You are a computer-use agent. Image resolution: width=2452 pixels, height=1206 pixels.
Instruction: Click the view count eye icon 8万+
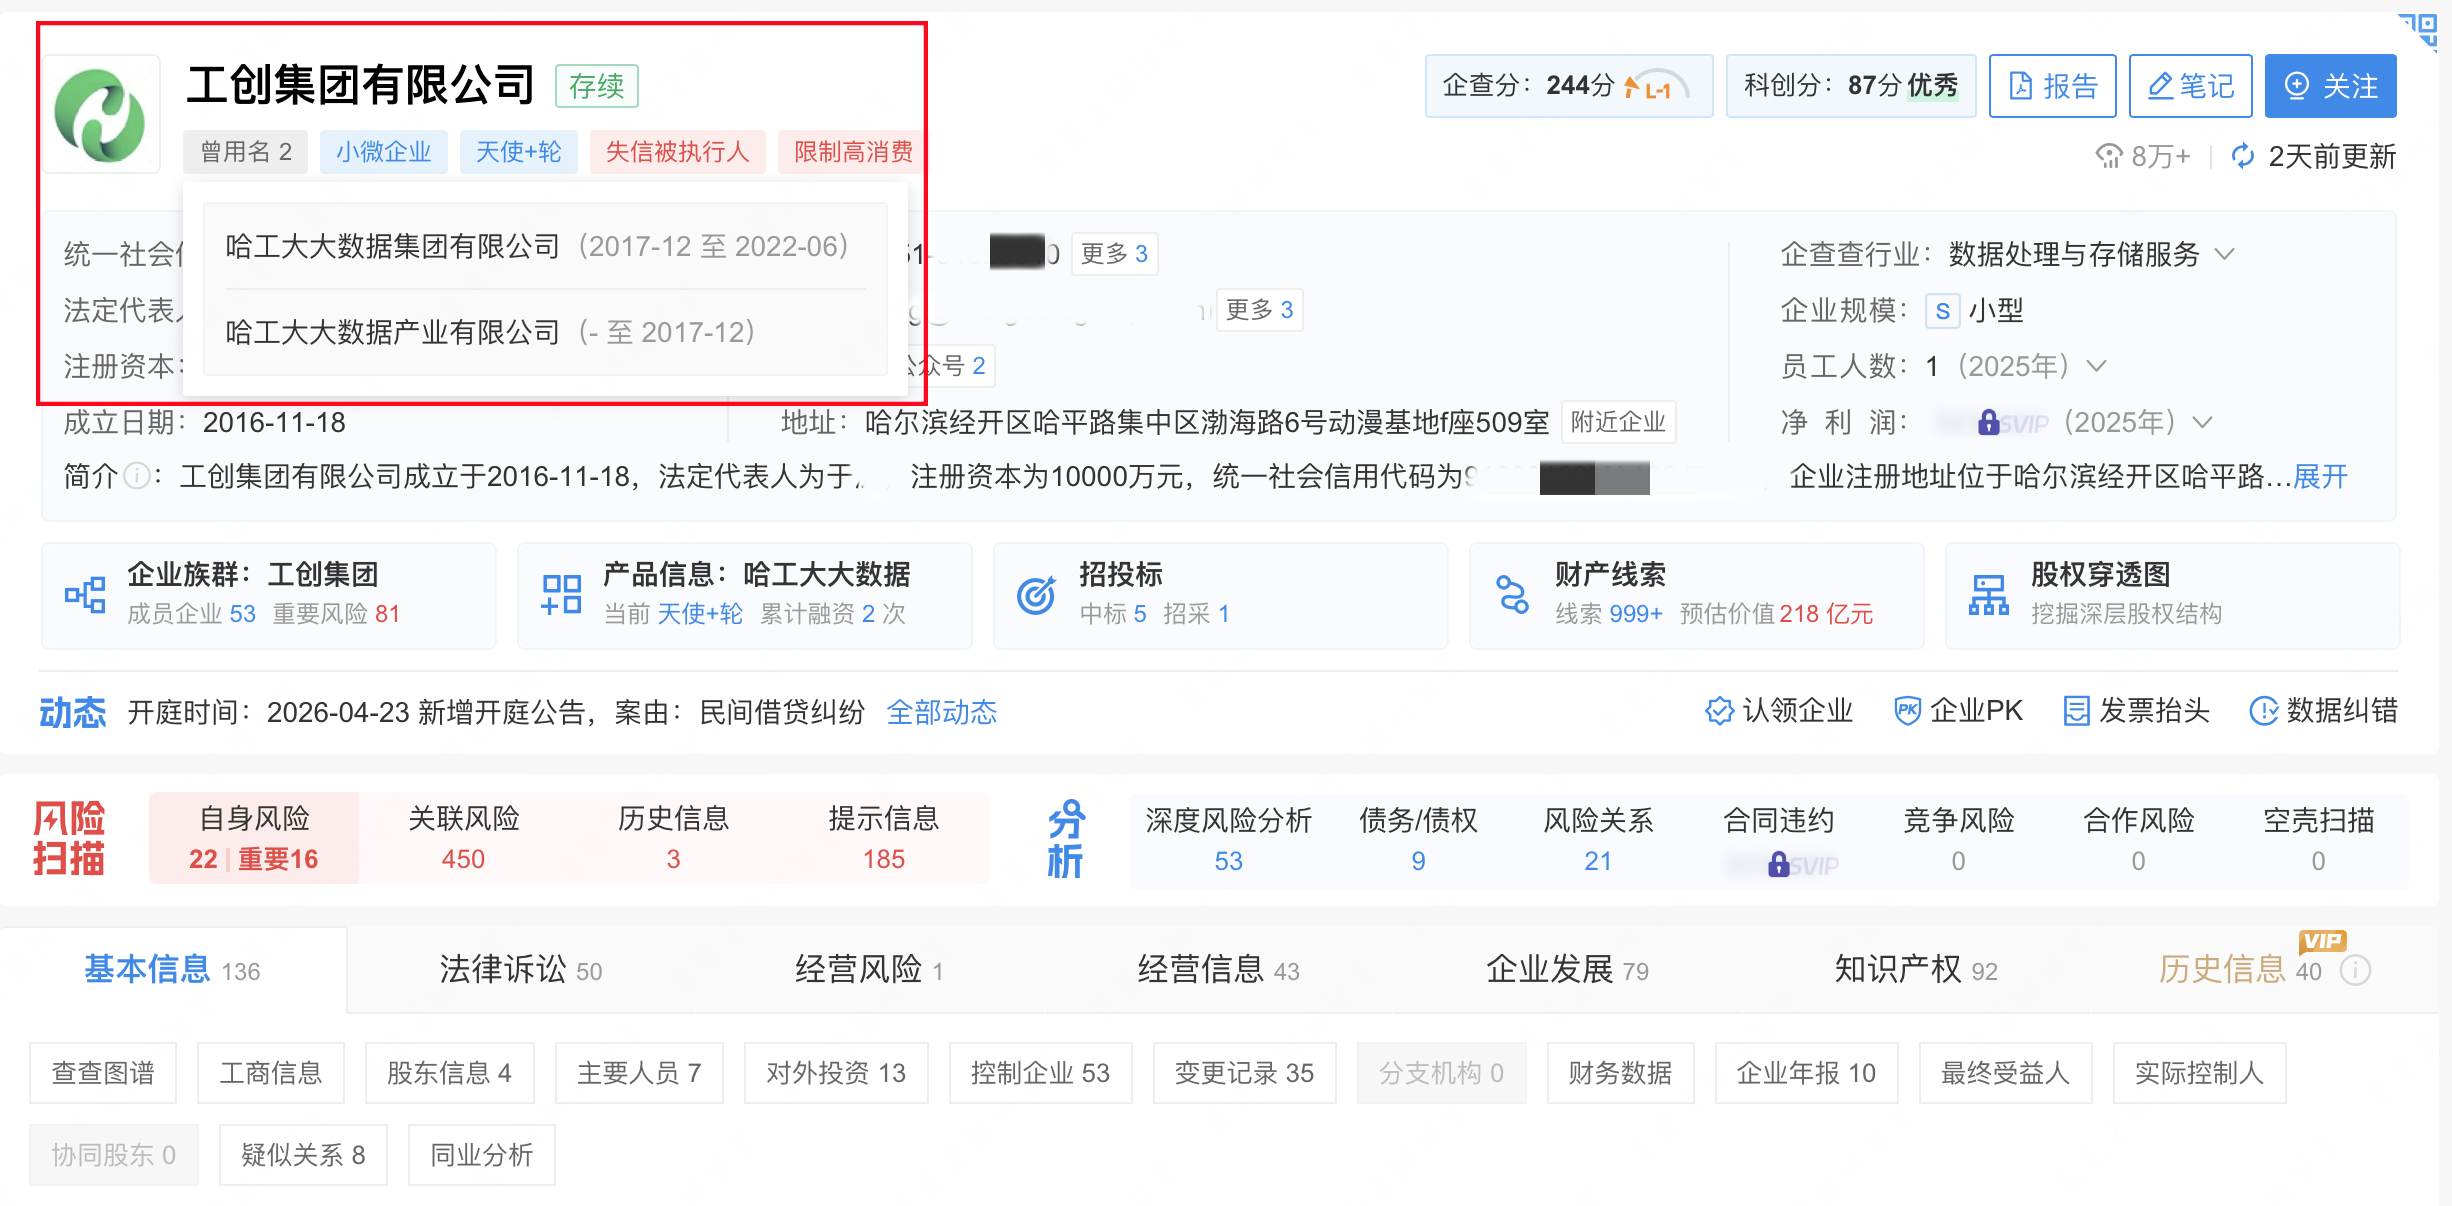[2108, 156]
